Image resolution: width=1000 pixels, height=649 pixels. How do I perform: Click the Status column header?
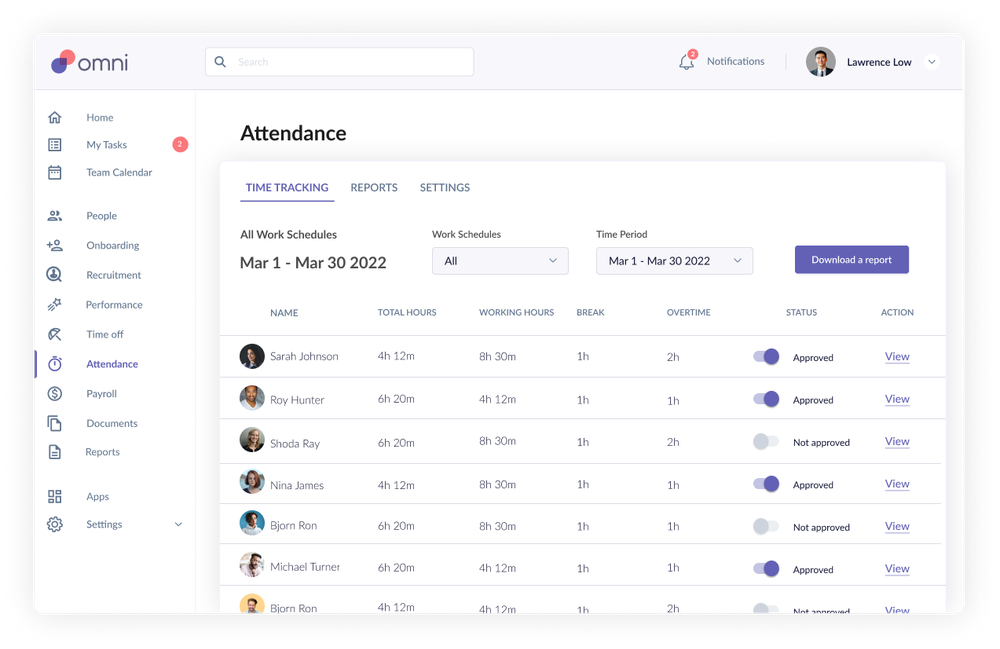801,312
